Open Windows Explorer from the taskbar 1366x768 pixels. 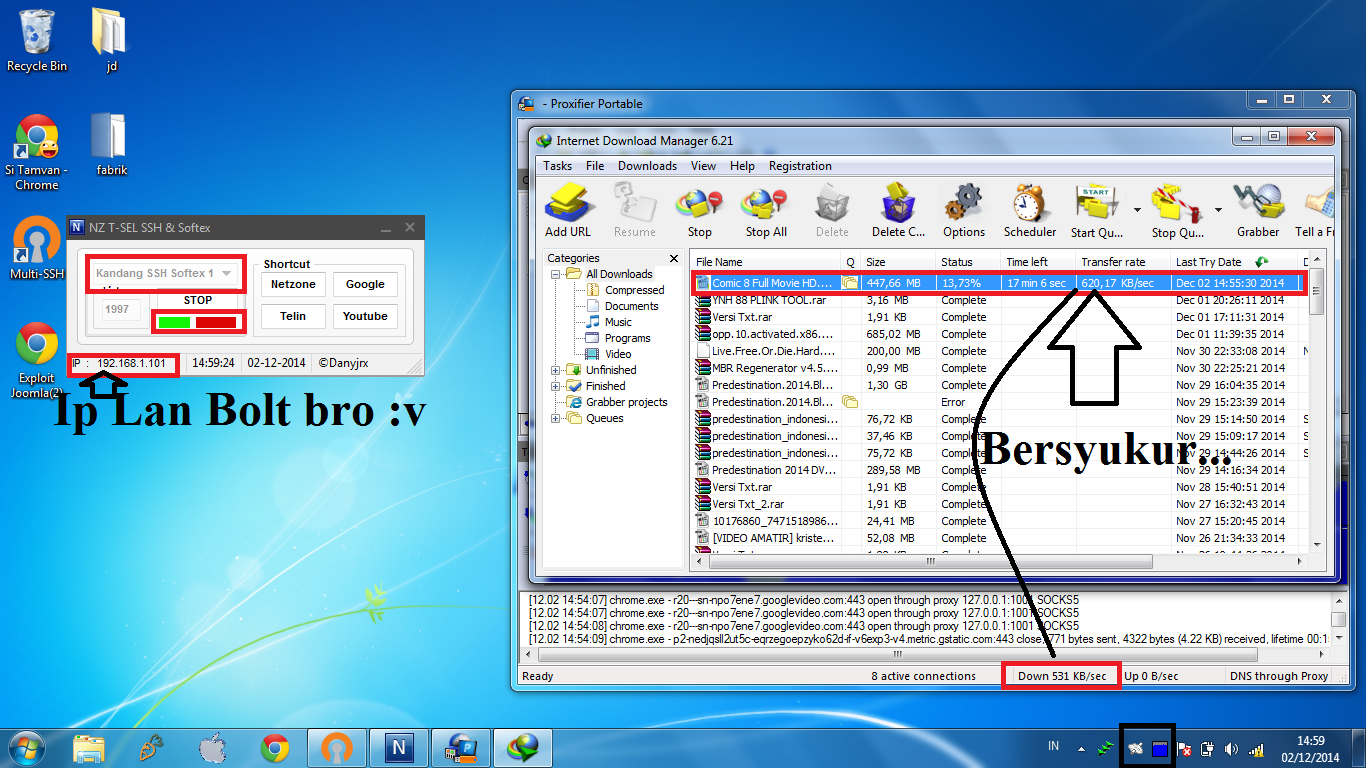89,747
